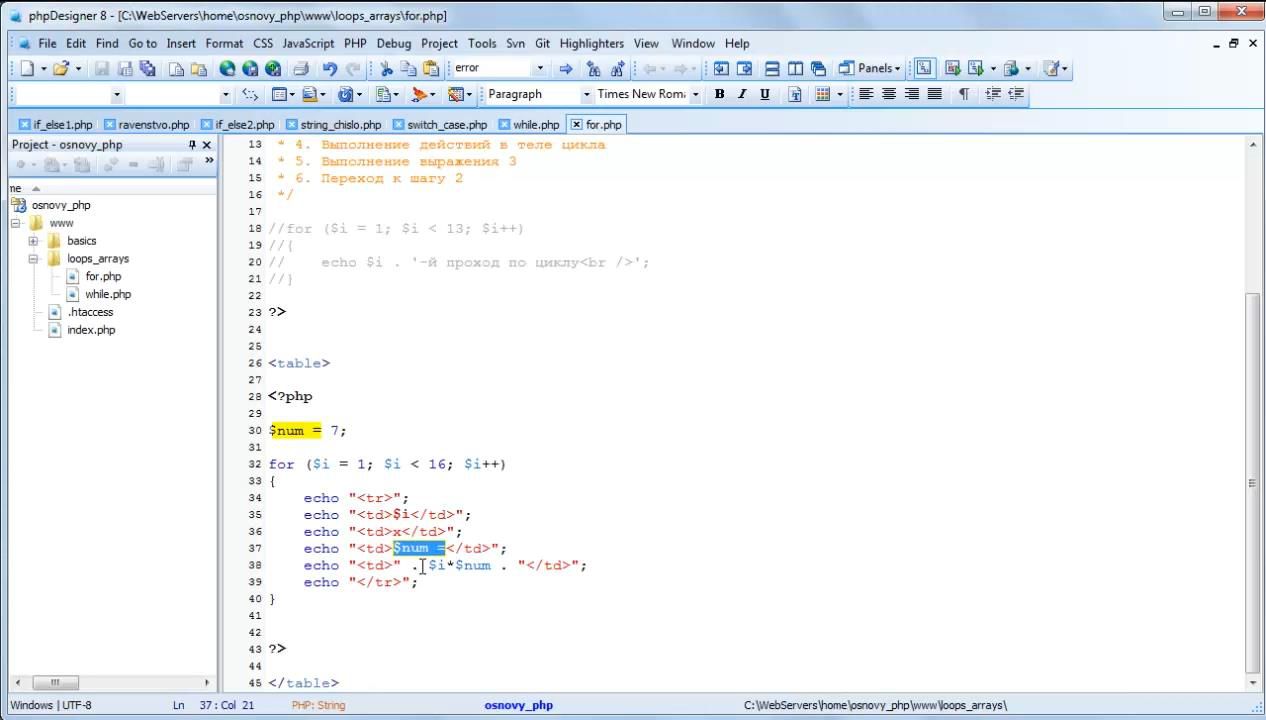Image resolution: width=1266 pixels, height=720 pixels.
Task: Click the Insert font tag icon
Action: (x=795, y=94)
